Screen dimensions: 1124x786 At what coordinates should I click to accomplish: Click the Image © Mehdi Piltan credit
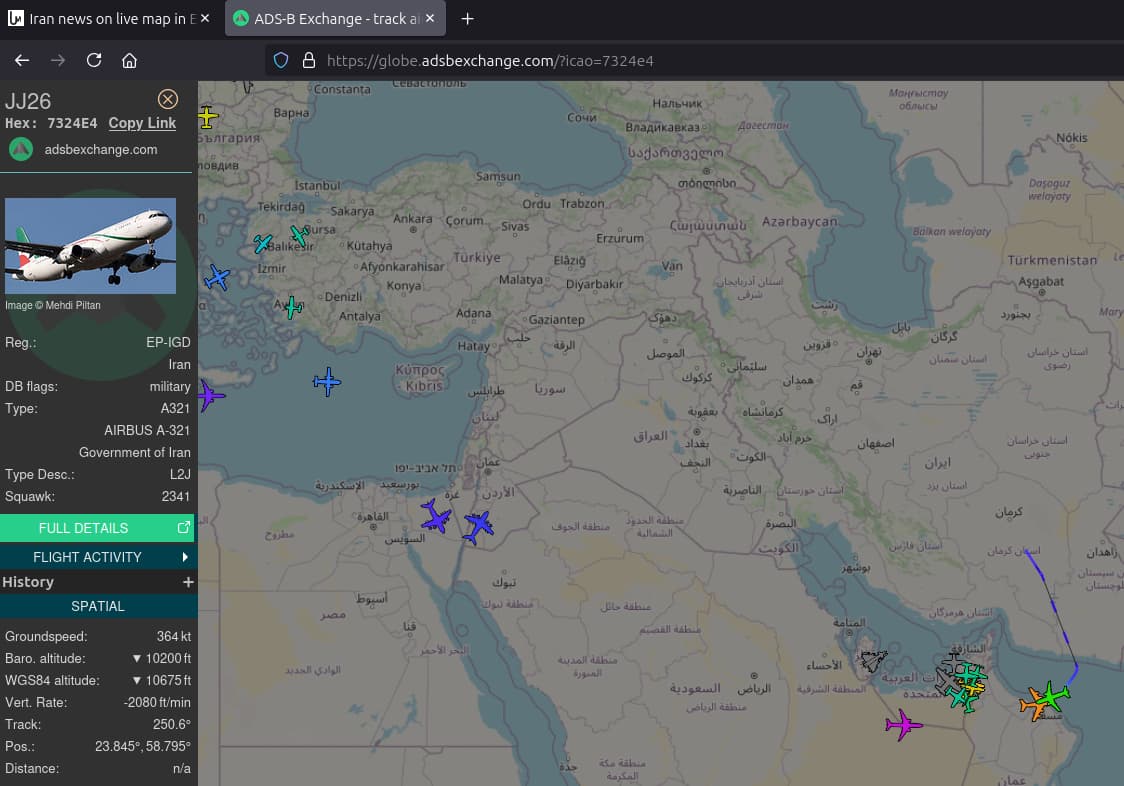(53, 306)
